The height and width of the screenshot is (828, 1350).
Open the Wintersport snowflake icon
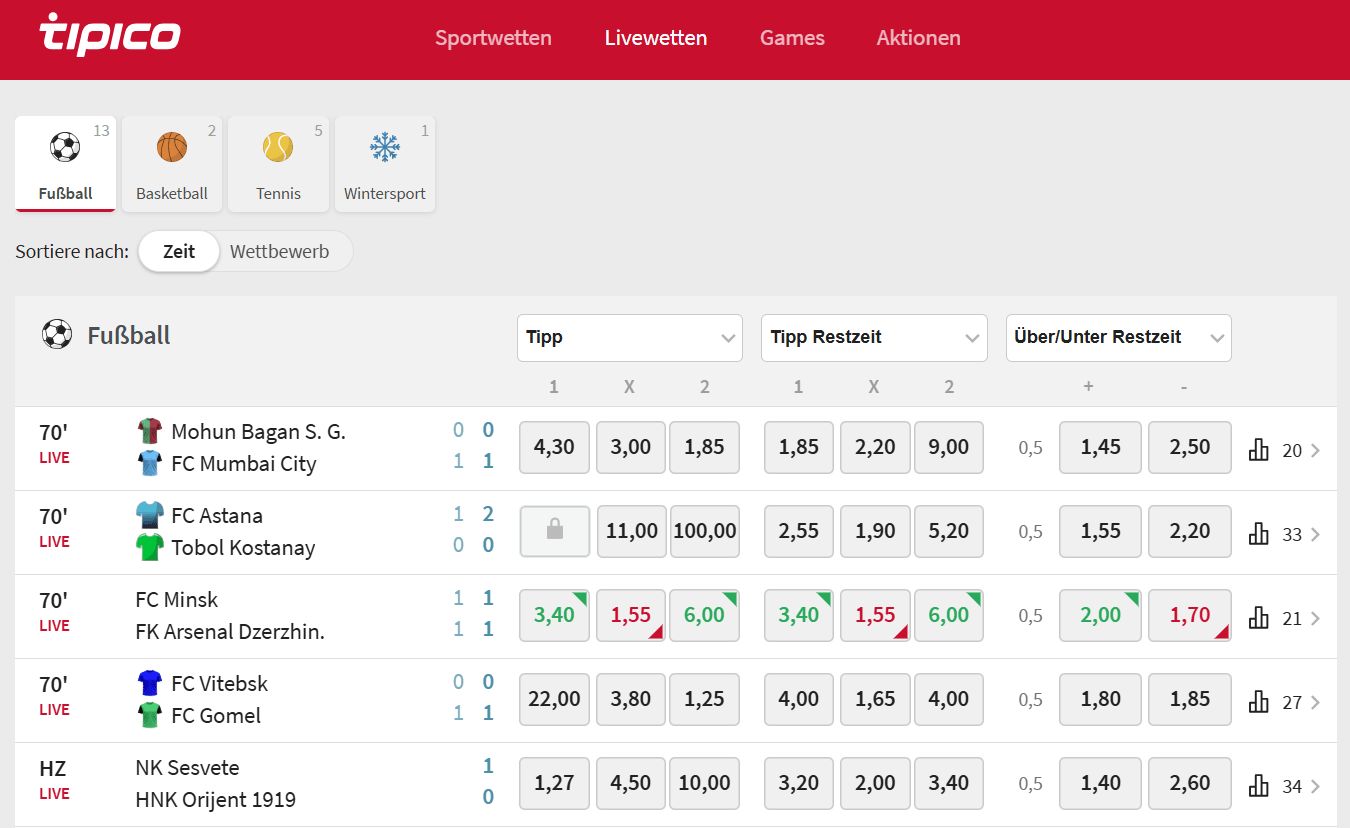coord(385,148)
